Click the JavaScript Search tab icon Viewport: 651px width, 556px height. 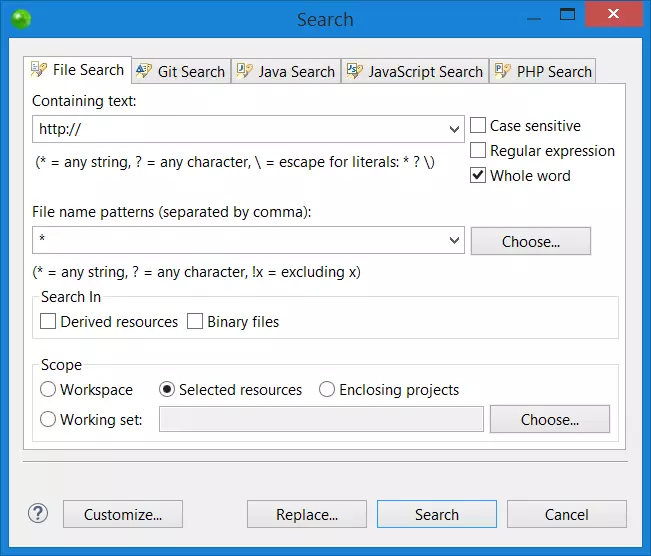(x=355, y=71)
